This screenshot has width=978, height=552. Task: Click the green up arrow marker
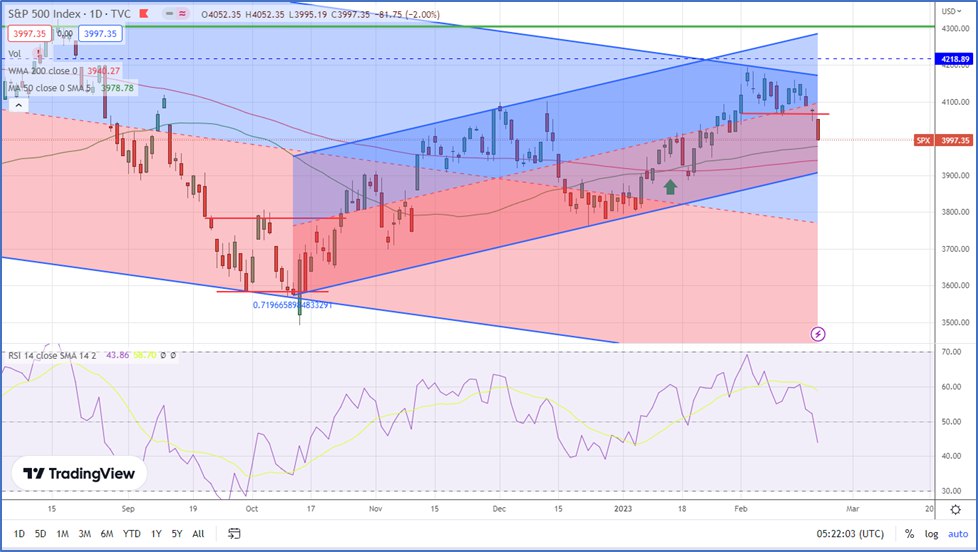tap(670, 185)
